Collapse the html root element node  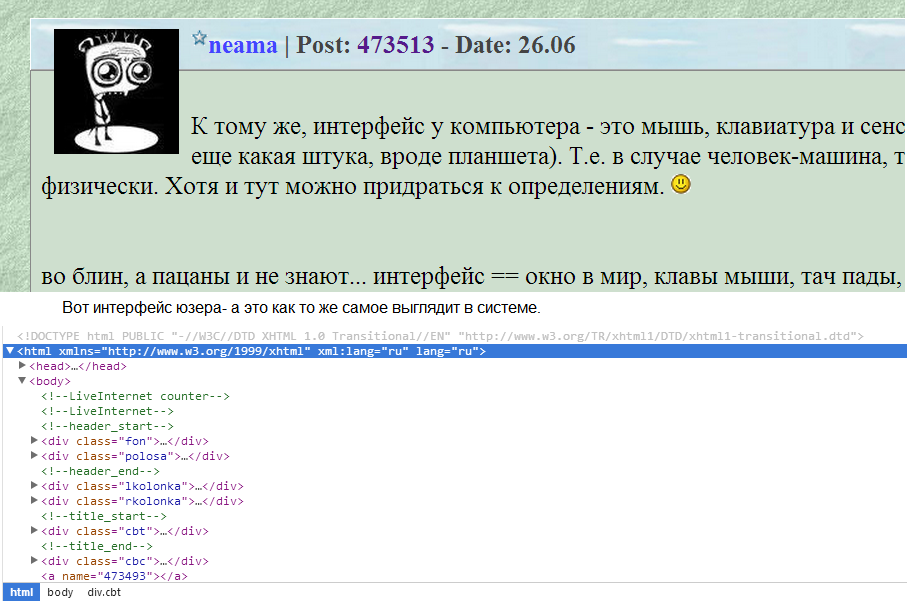(10, 351)
